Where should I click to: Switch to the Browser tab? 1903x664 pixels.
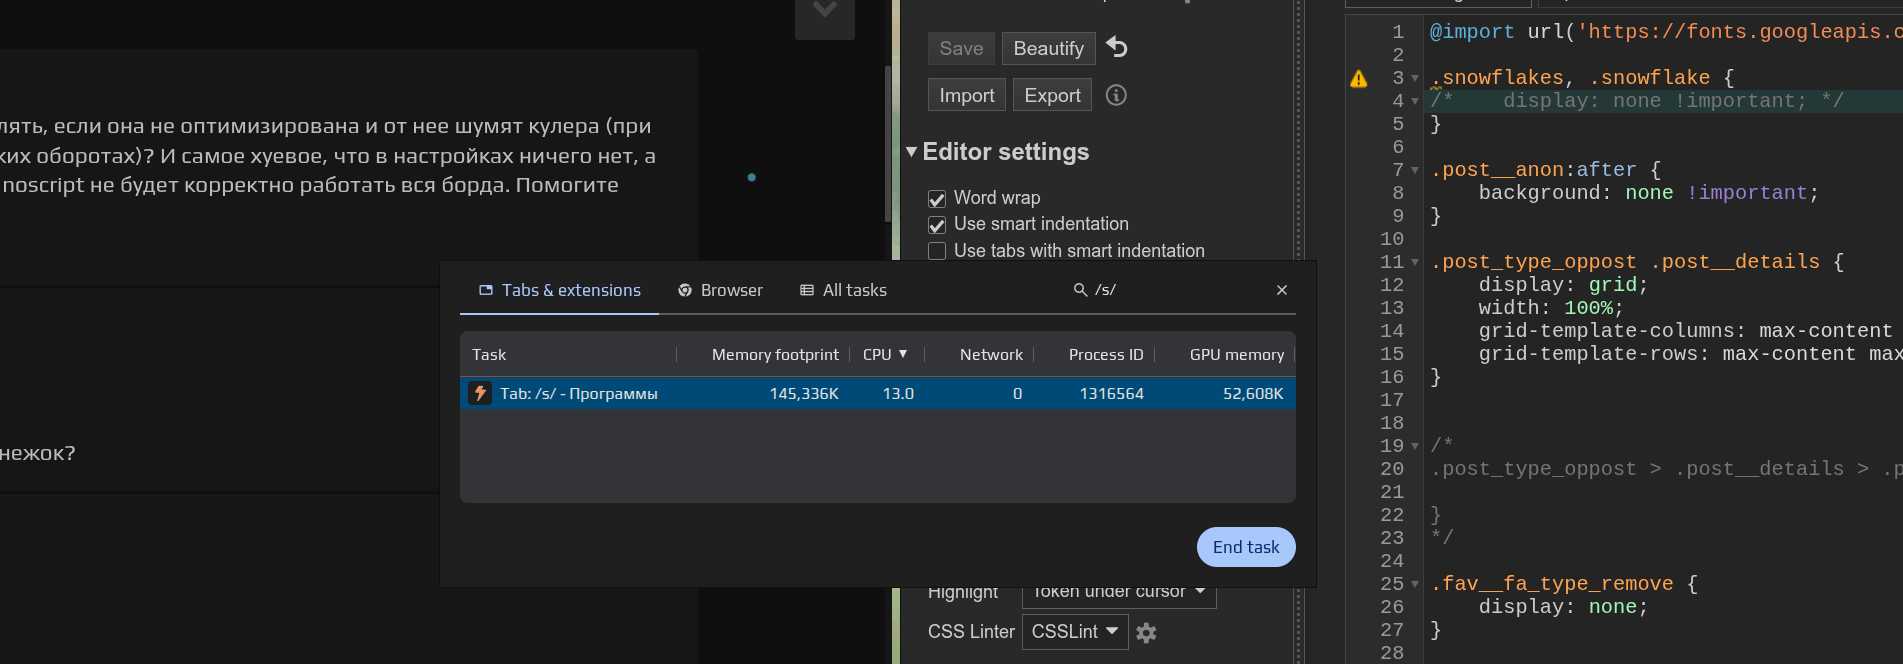[720, 290]
